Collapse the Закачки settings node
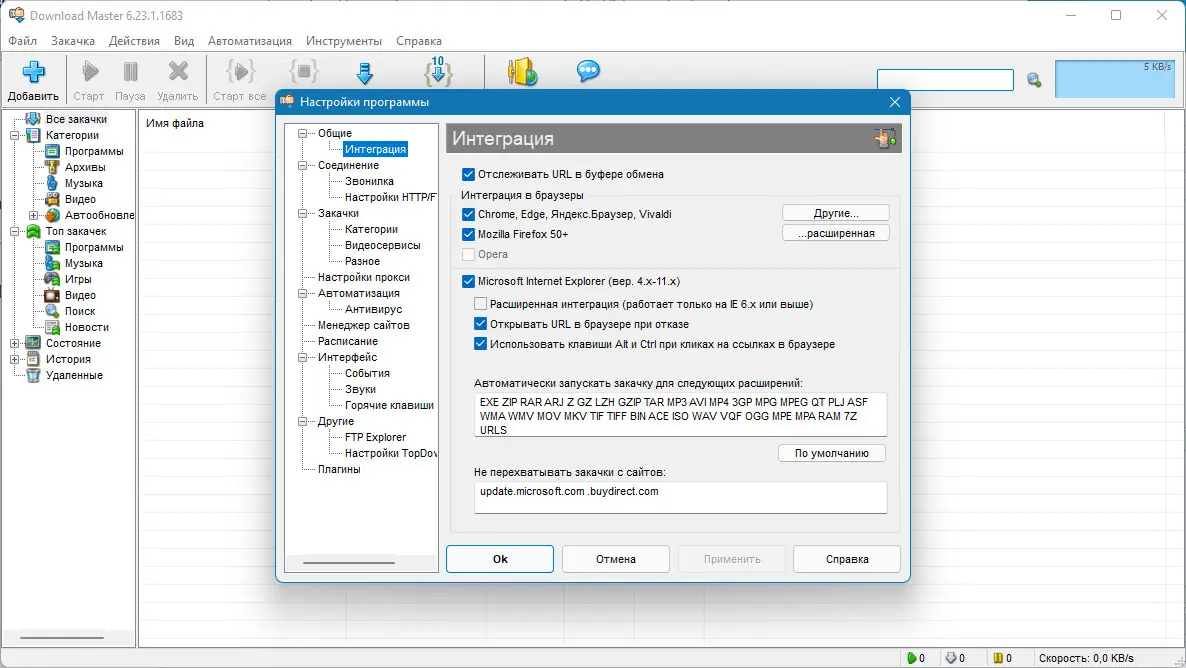The image size is (1186, 668). (303, 213)
